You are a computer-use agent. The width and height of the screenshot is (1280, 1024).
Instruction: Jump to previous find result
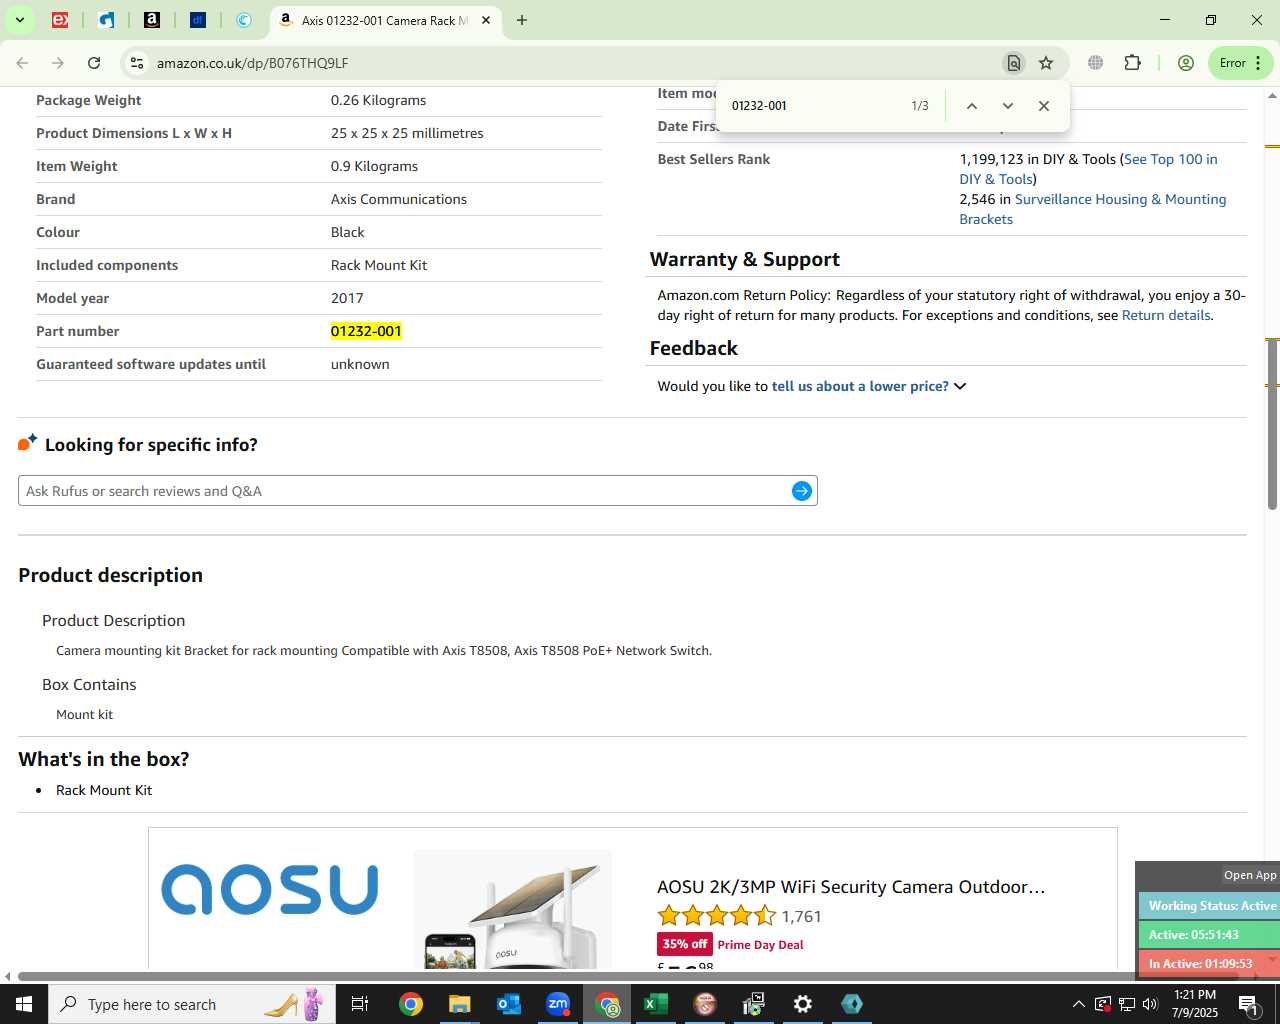[x=971, y=106]
